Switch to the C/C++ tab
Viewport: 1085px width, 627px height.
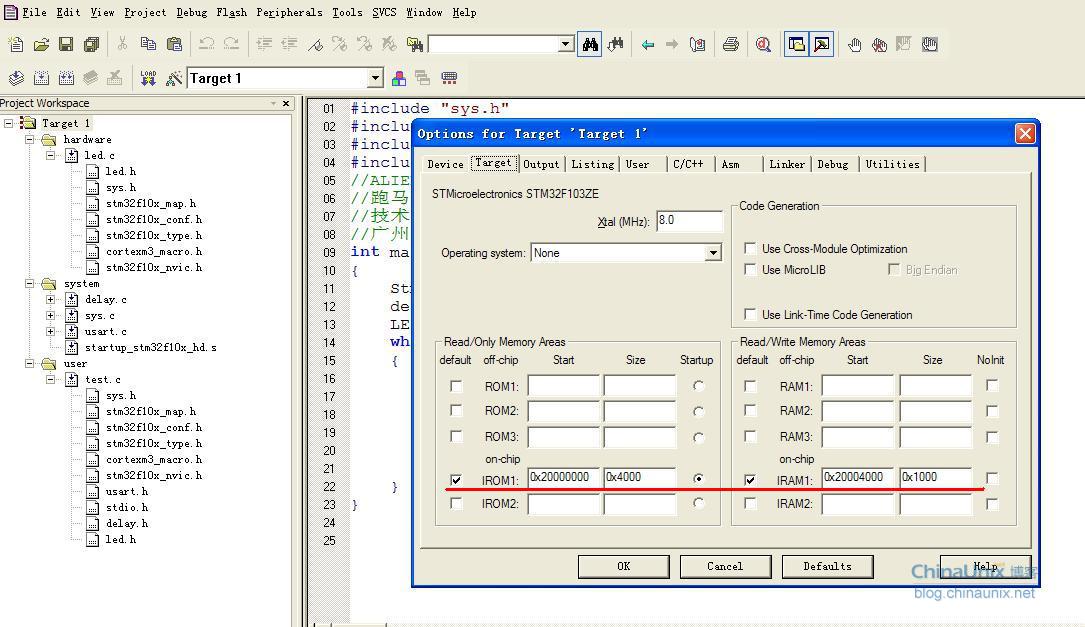[x=688, y=164]
